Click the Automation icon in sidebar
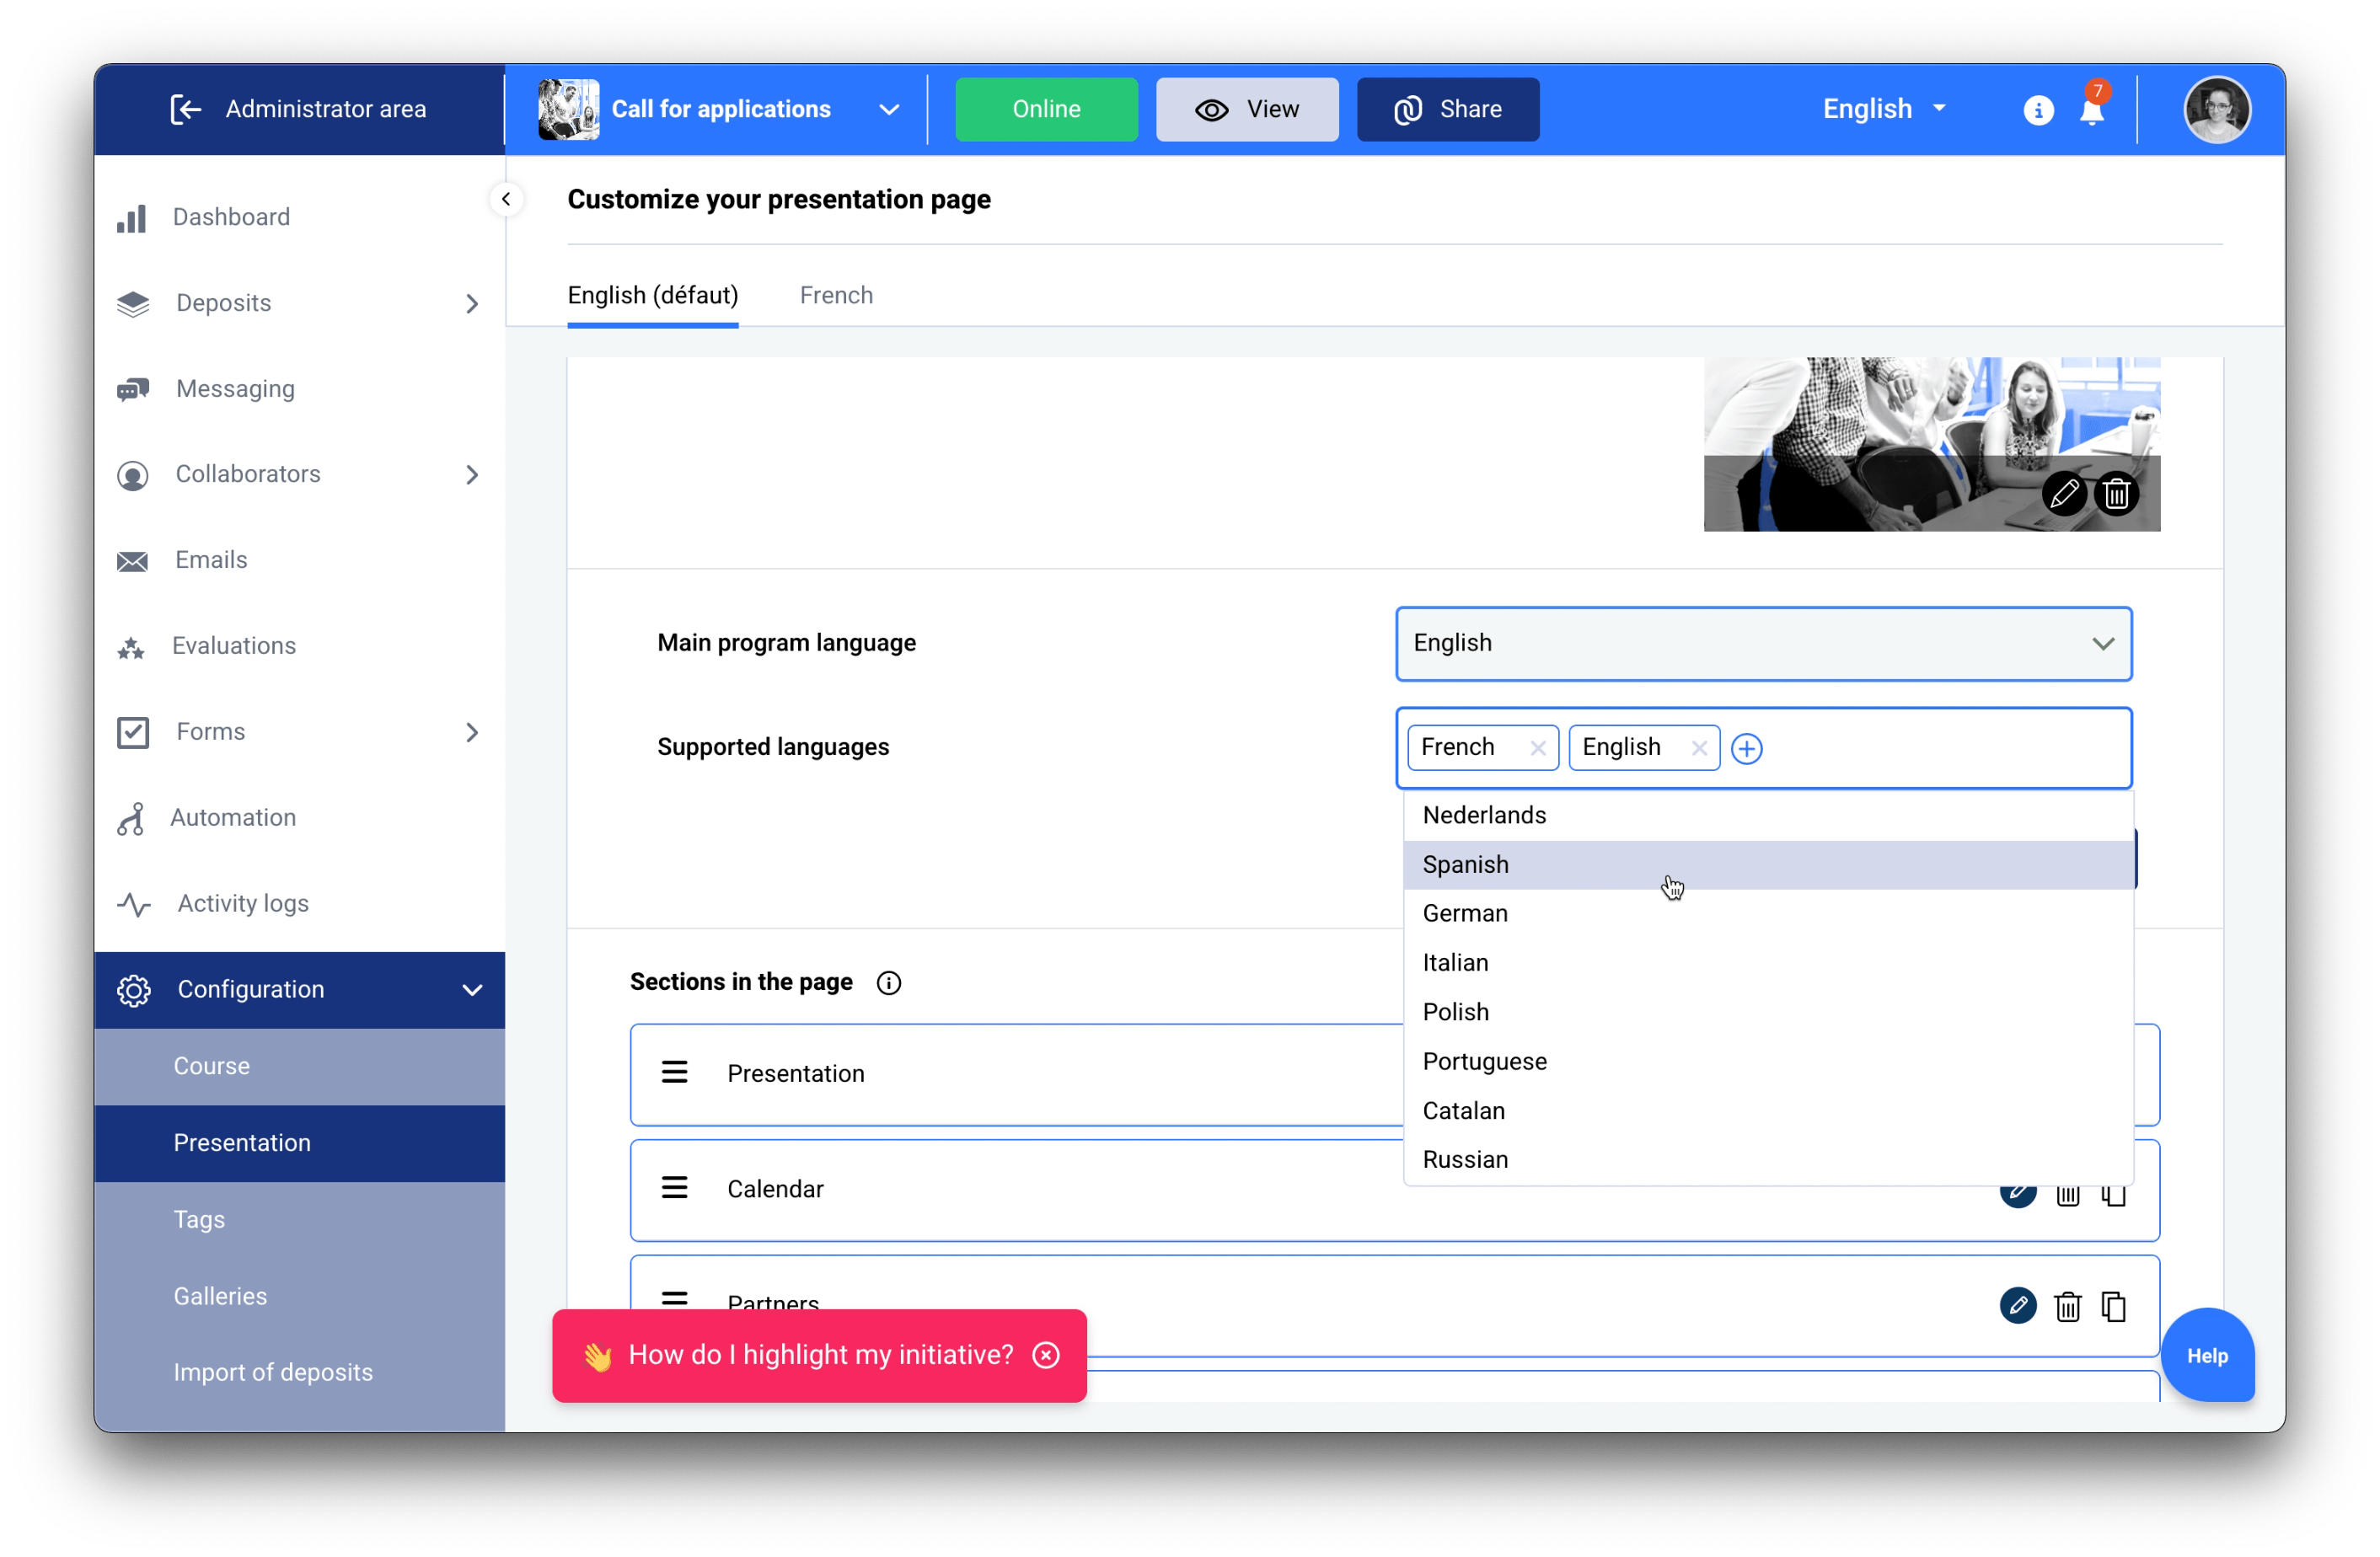This screenshot has width=2380, height=1557. click(131, 818)
